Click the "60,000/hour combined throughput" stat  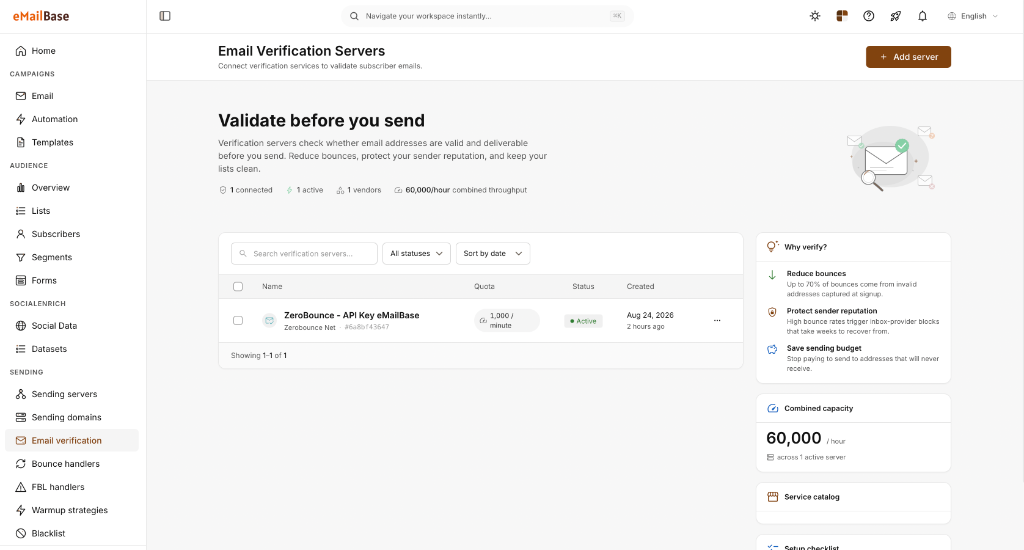(x=460, y=190)
